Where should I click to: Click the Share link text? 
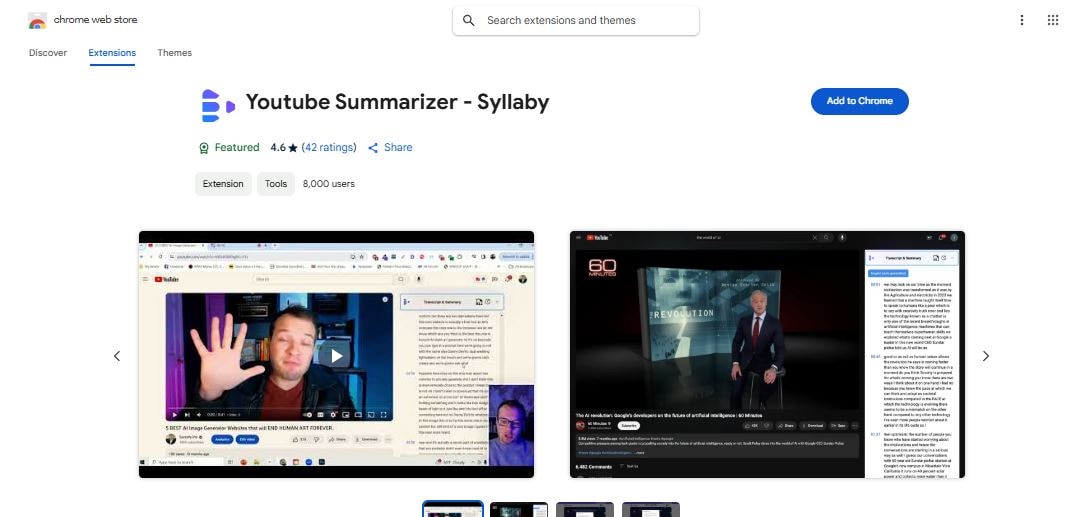[398, 147]
